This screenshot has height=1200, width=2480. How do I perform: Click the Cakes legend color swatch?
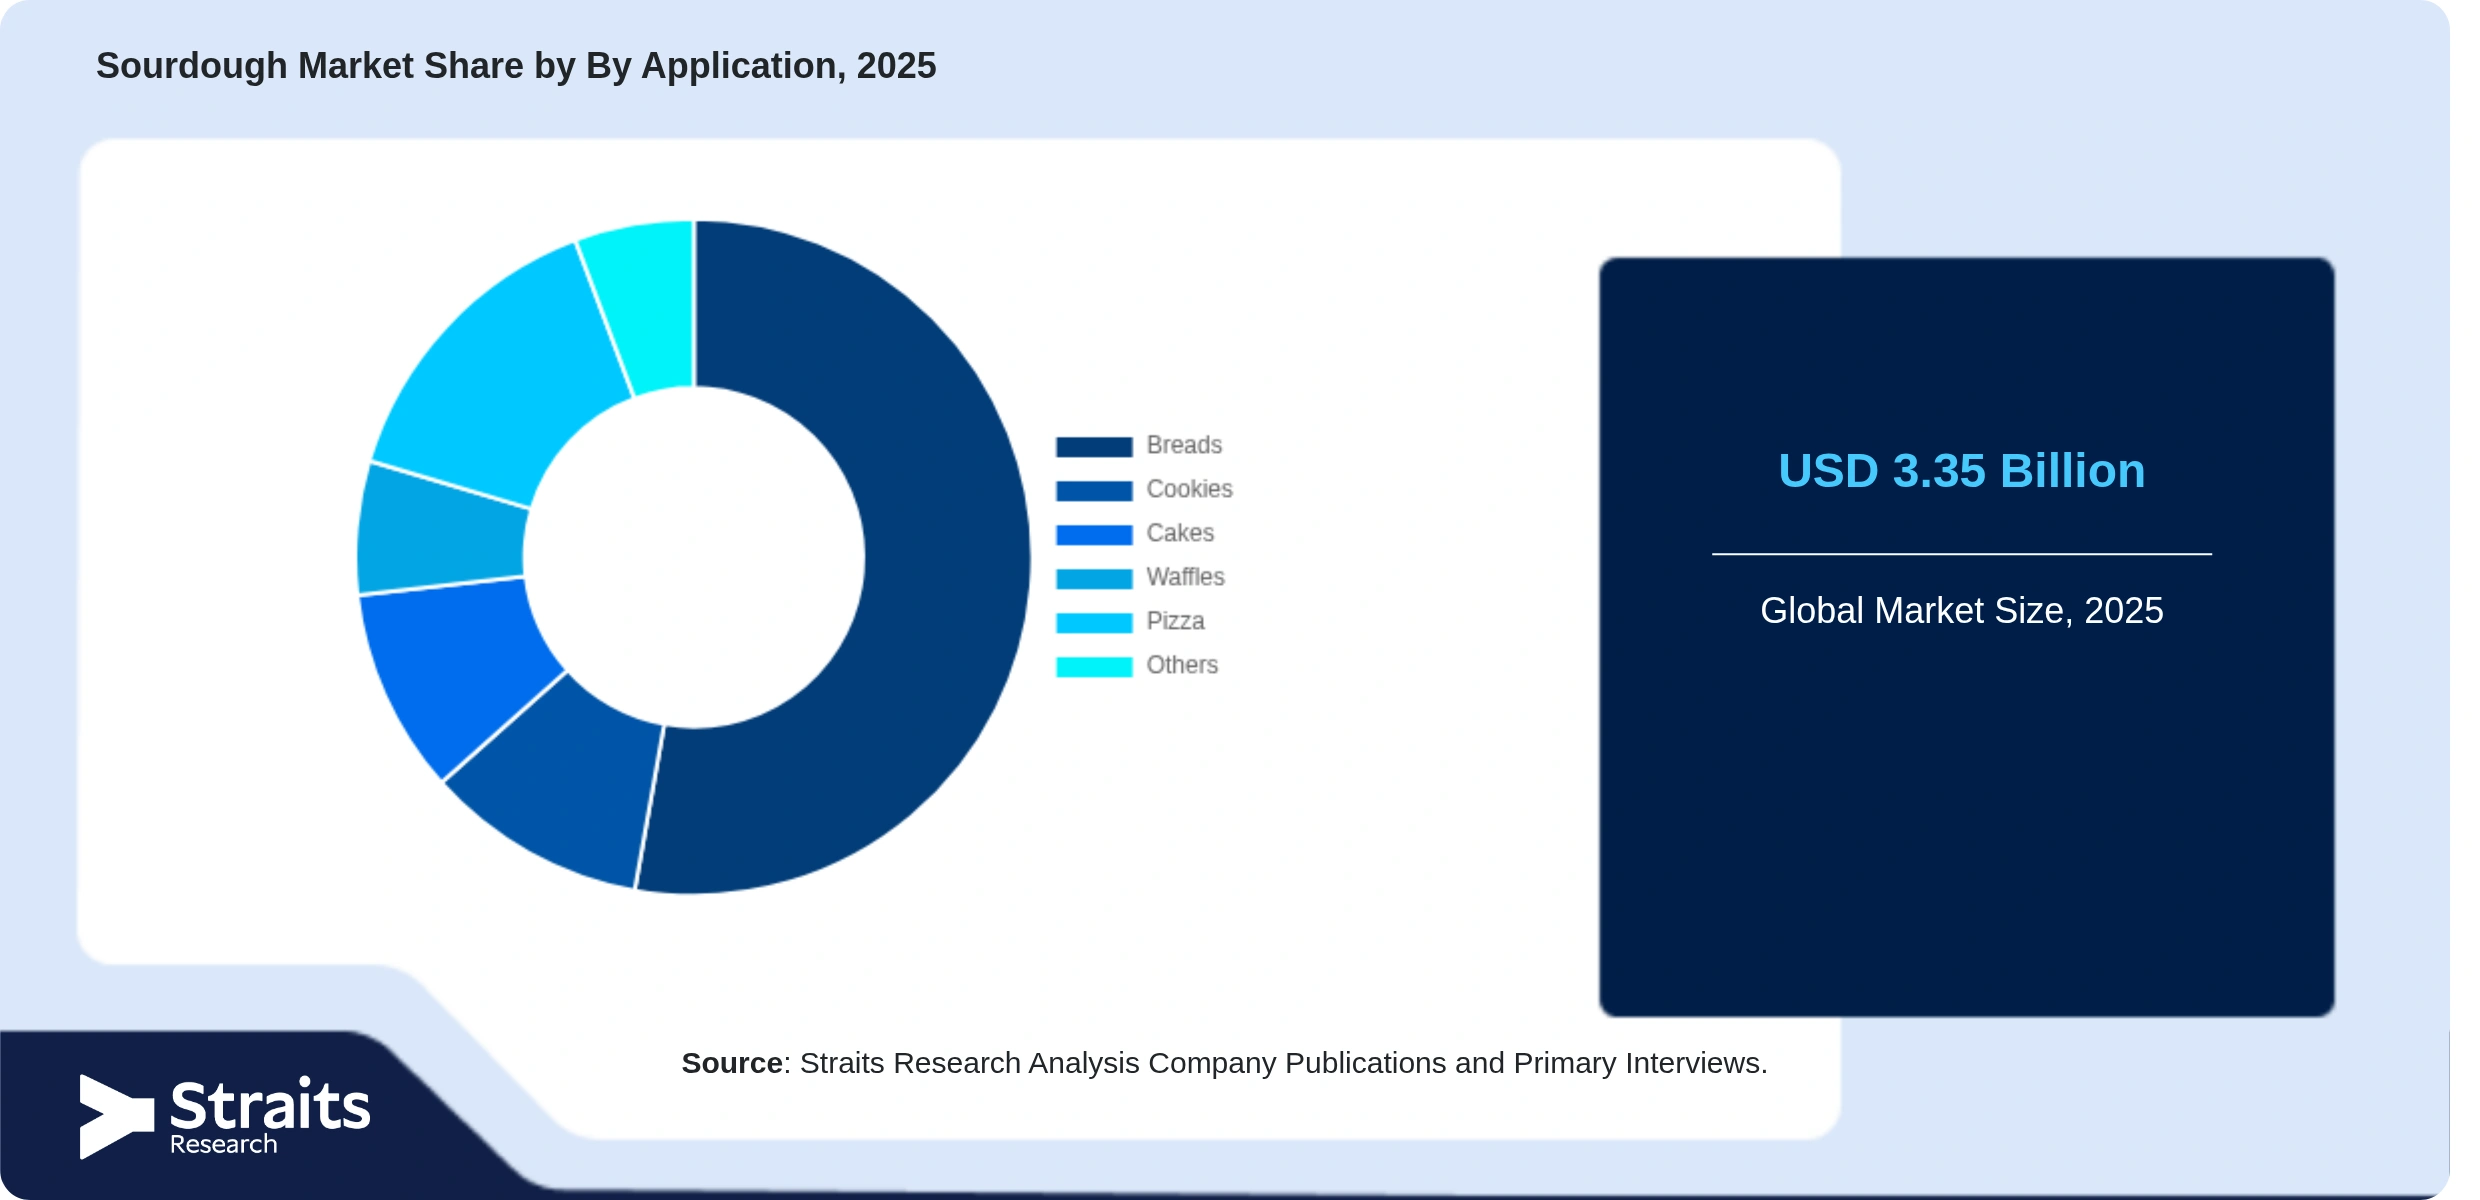[x=1094, y=534]
